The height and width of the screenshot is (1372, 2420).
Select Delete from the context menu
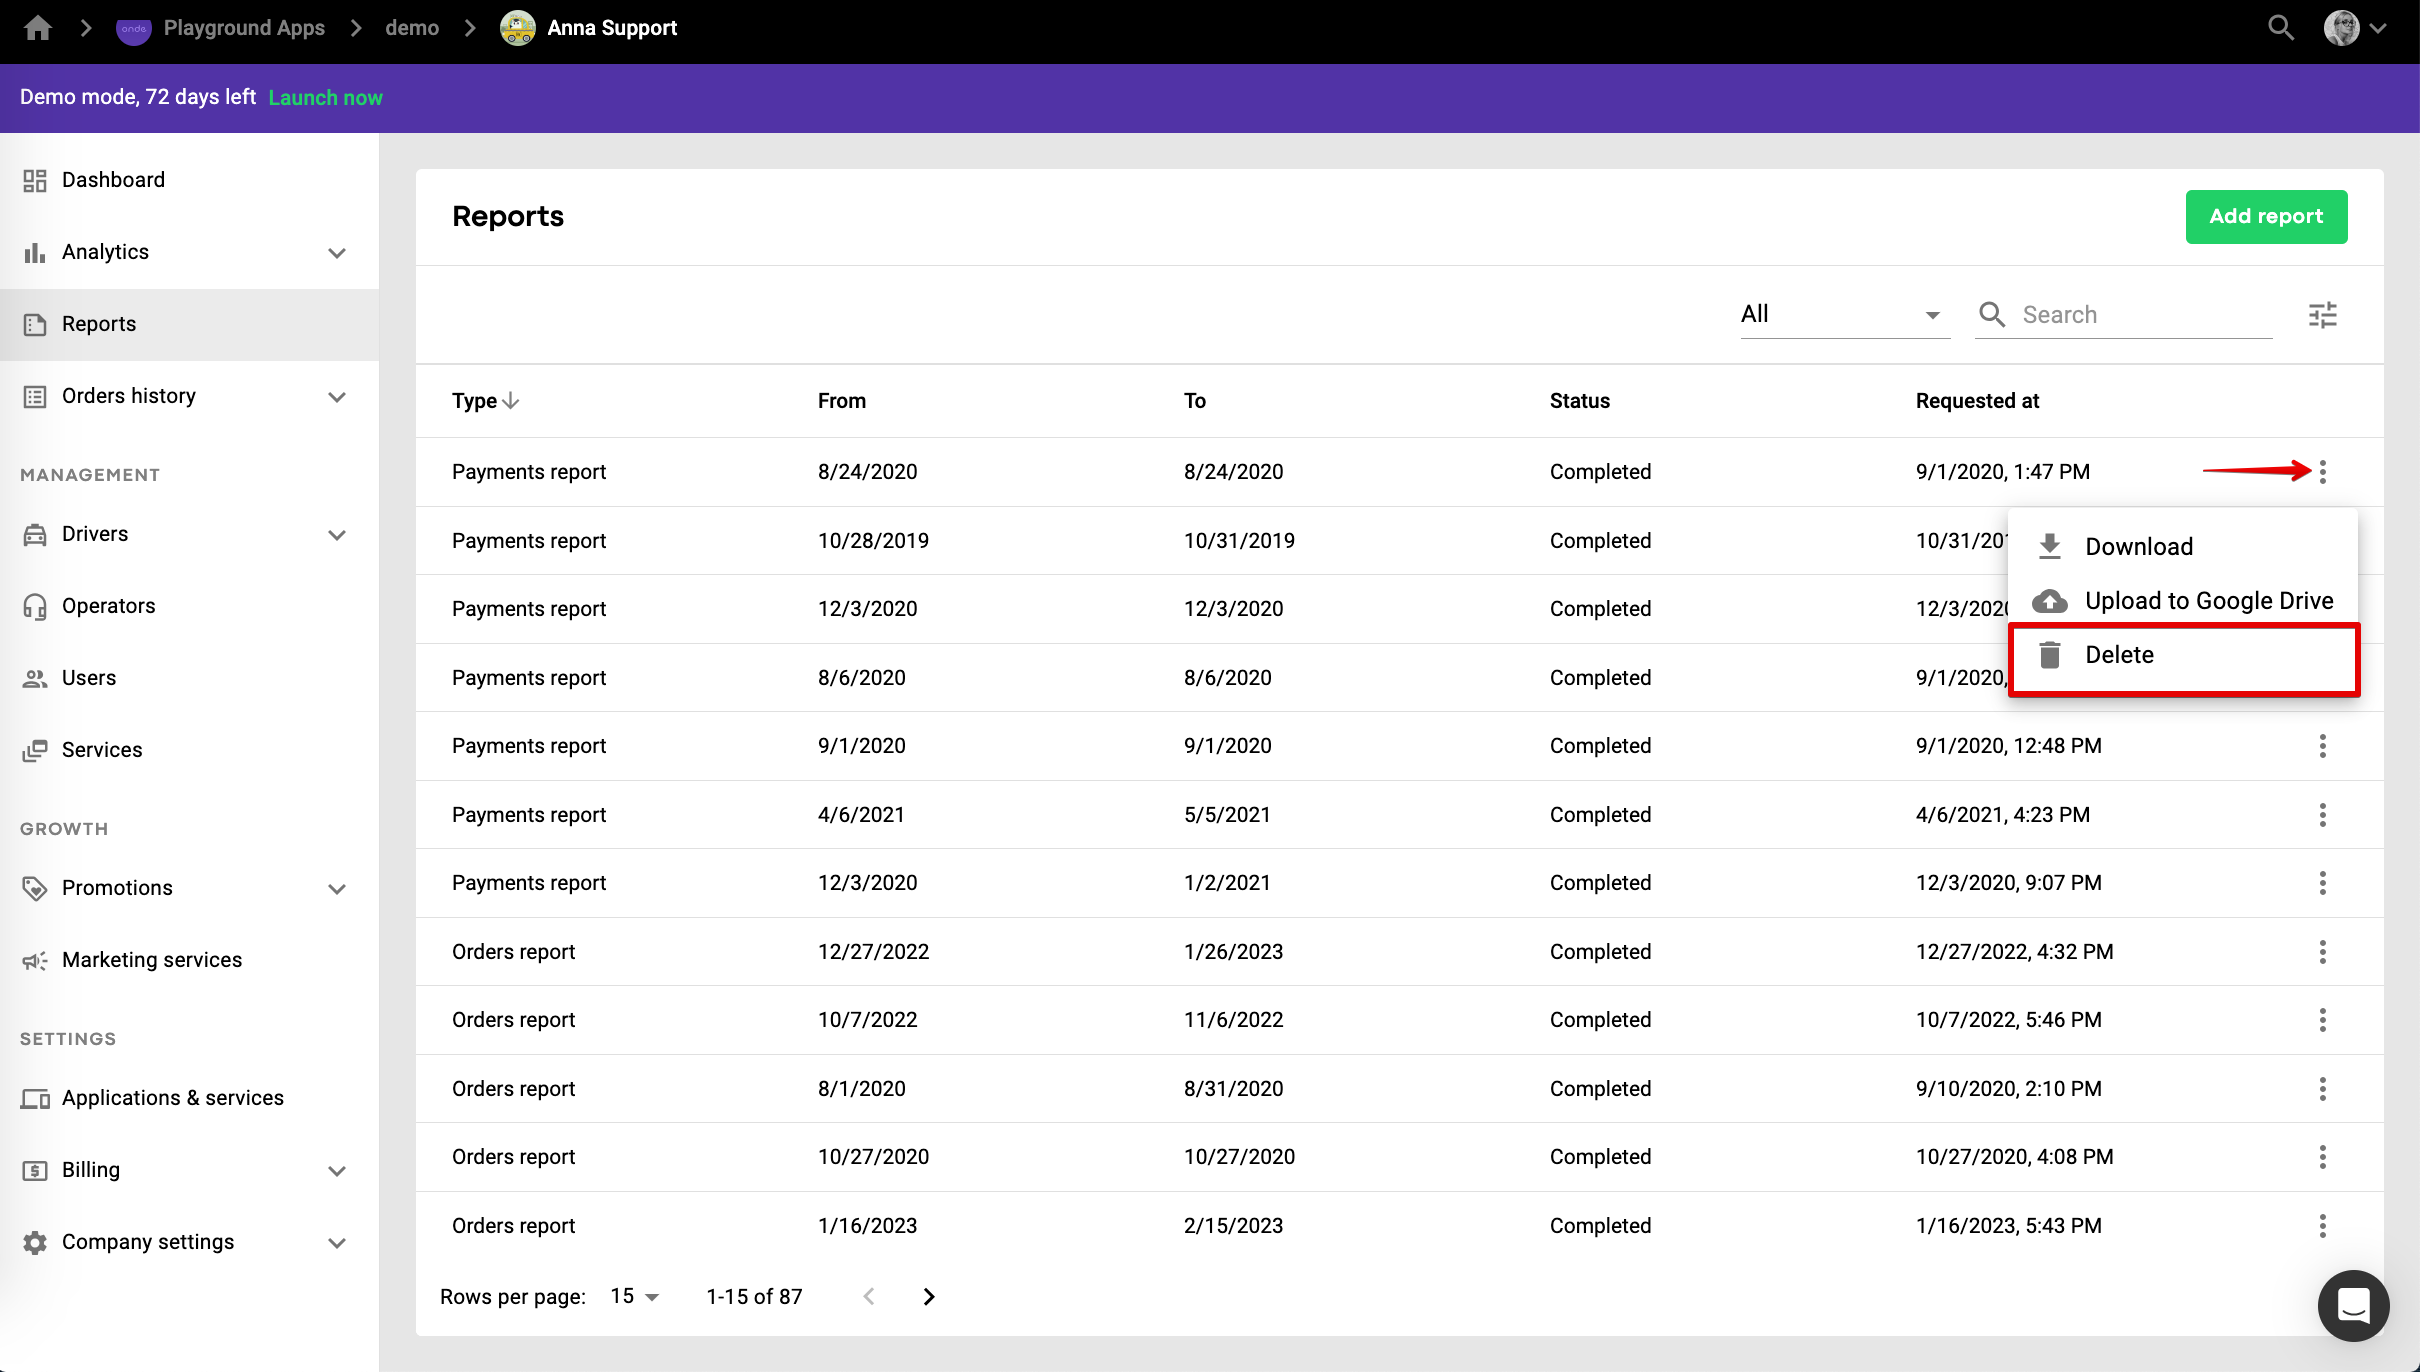coord(2119,655)
